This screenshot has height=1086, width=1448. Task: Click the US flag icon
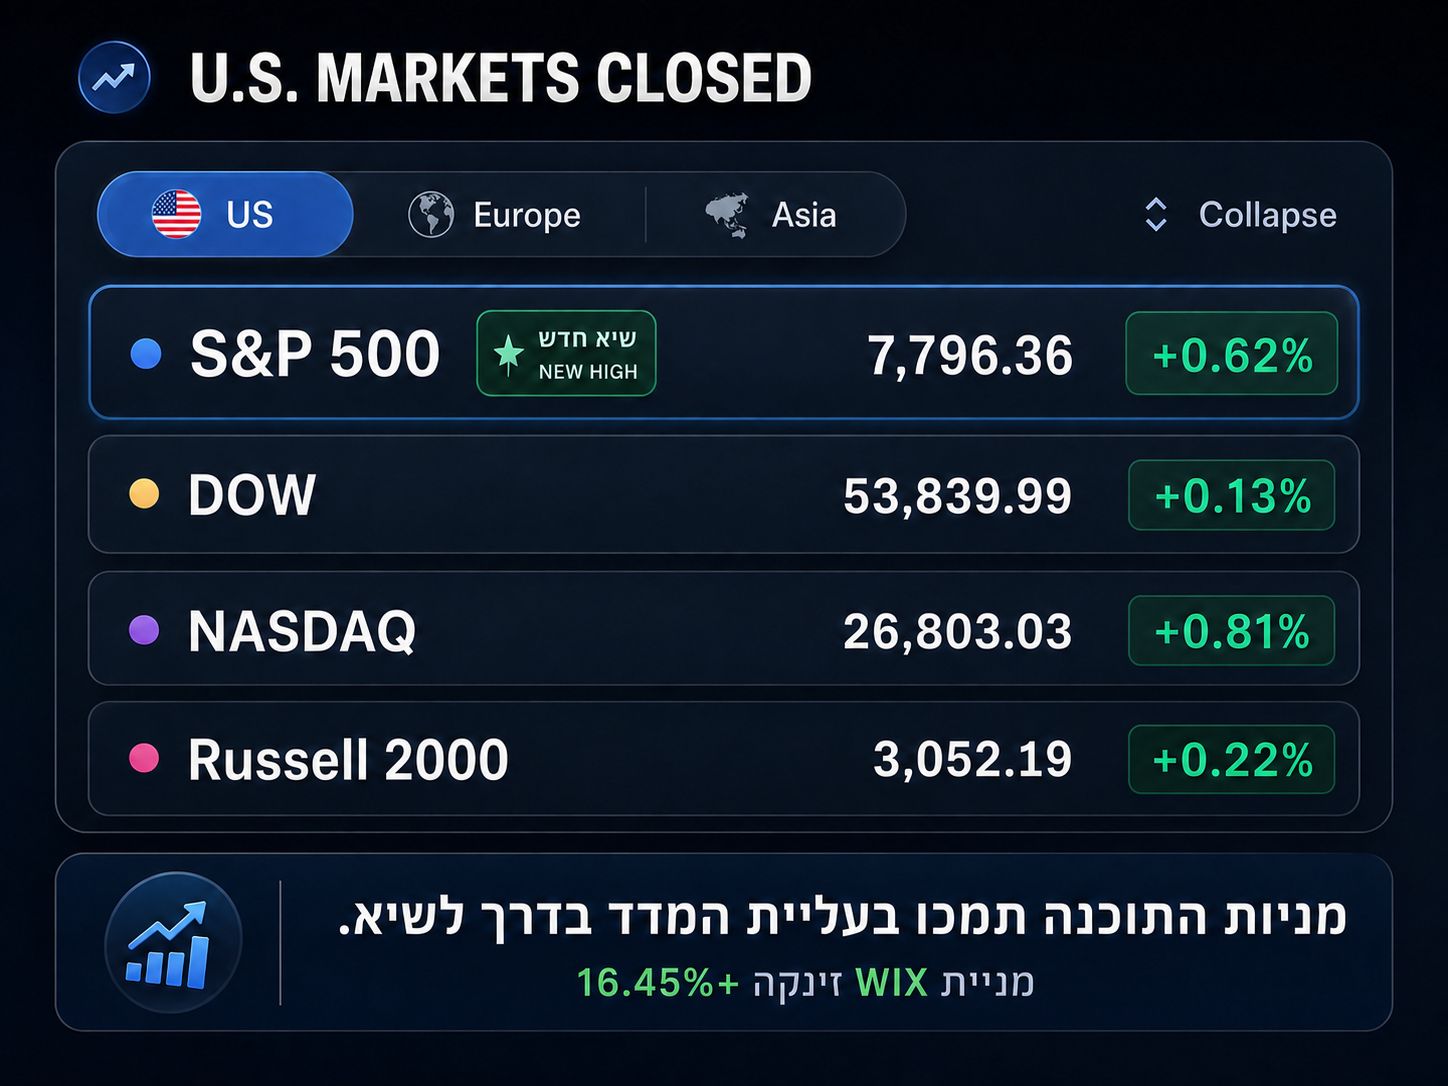(x=176, y=214)
